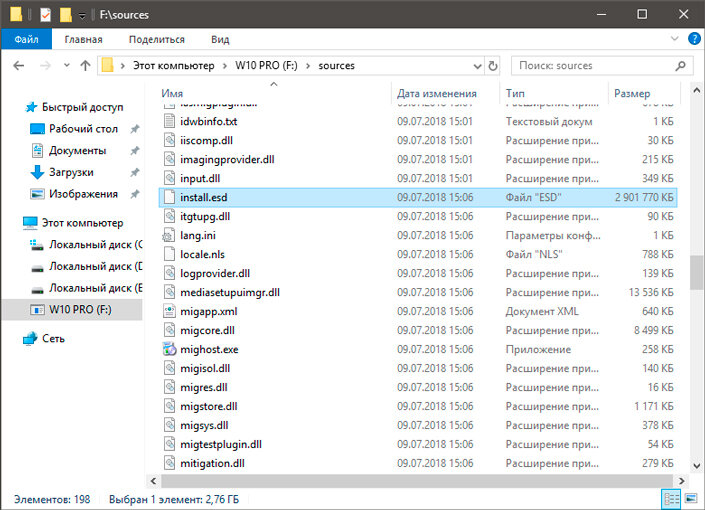Click the search magnifier icon
705x510 pixels.
point(680,66)
